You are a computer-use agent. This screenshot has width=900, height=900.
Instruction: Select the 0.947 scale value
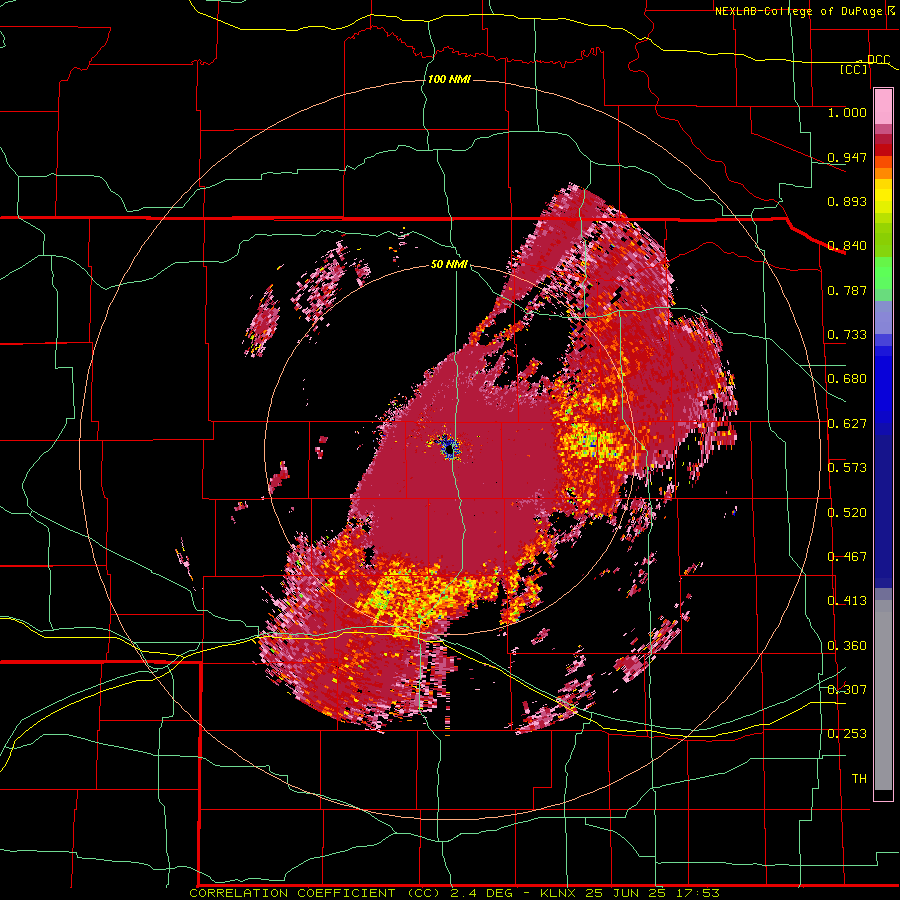(x=847, y=157)
